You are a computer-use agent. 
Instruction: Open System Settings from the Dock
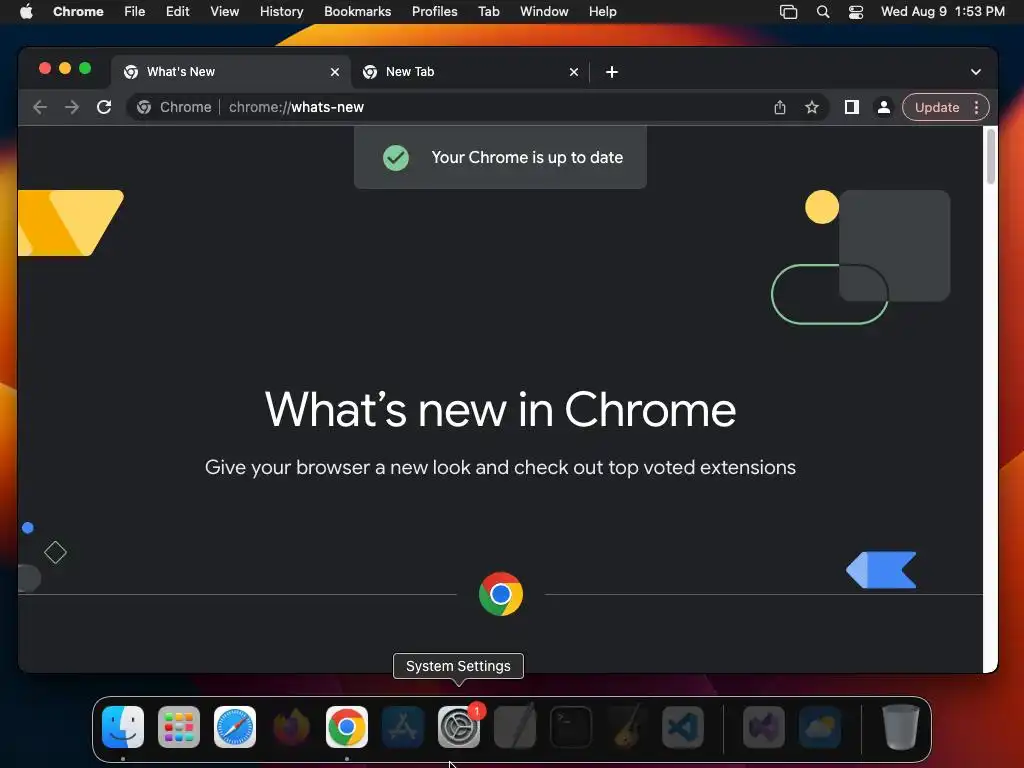(x=459, y=727)
